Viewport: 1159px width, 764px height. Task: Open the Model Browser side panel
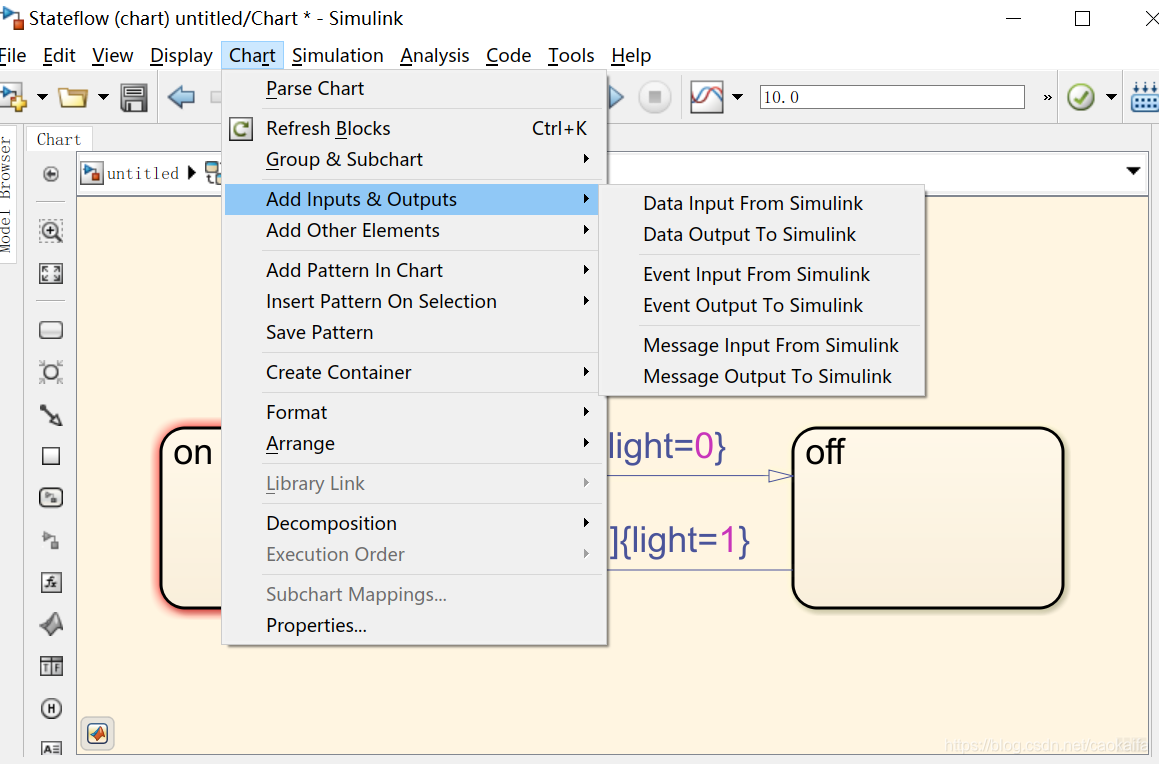click(7, 195)
